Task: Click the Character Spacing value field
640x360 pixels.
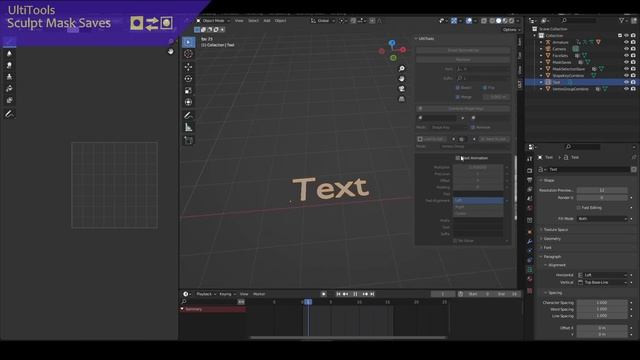Action: (x=602, y=303)
